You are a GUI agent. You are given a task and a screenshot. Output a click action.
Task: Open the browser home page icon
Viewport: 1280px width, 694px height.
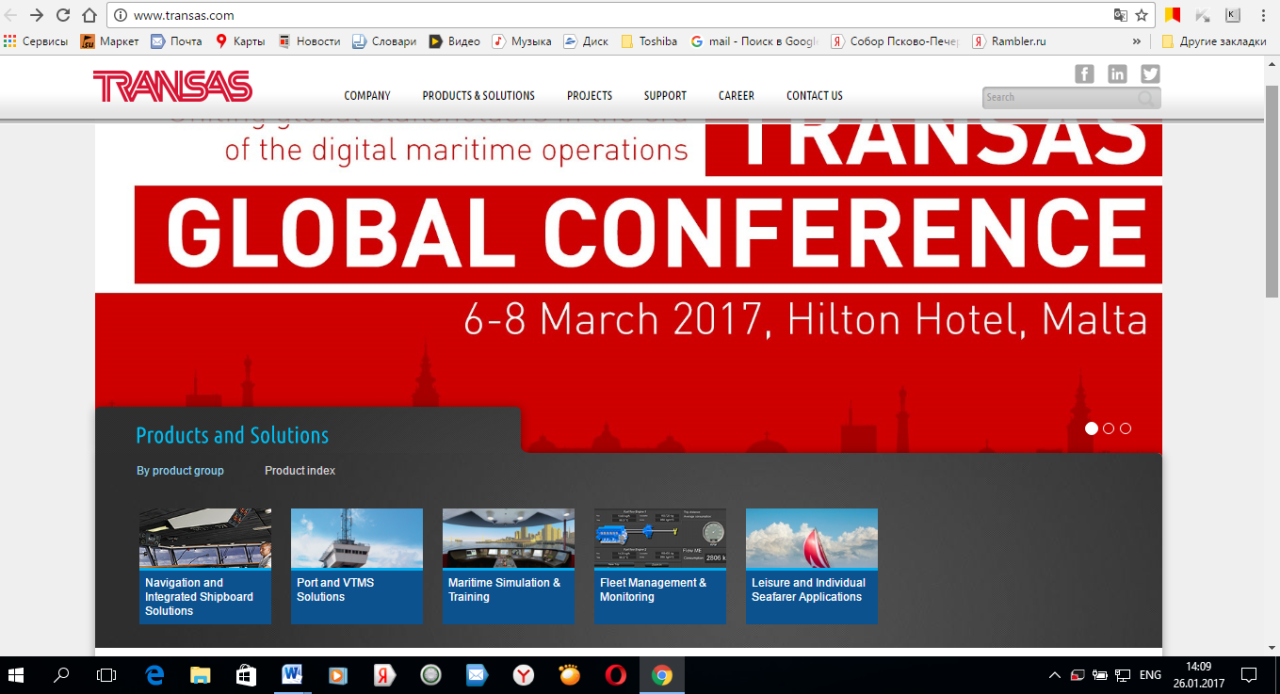click(89, 15)
